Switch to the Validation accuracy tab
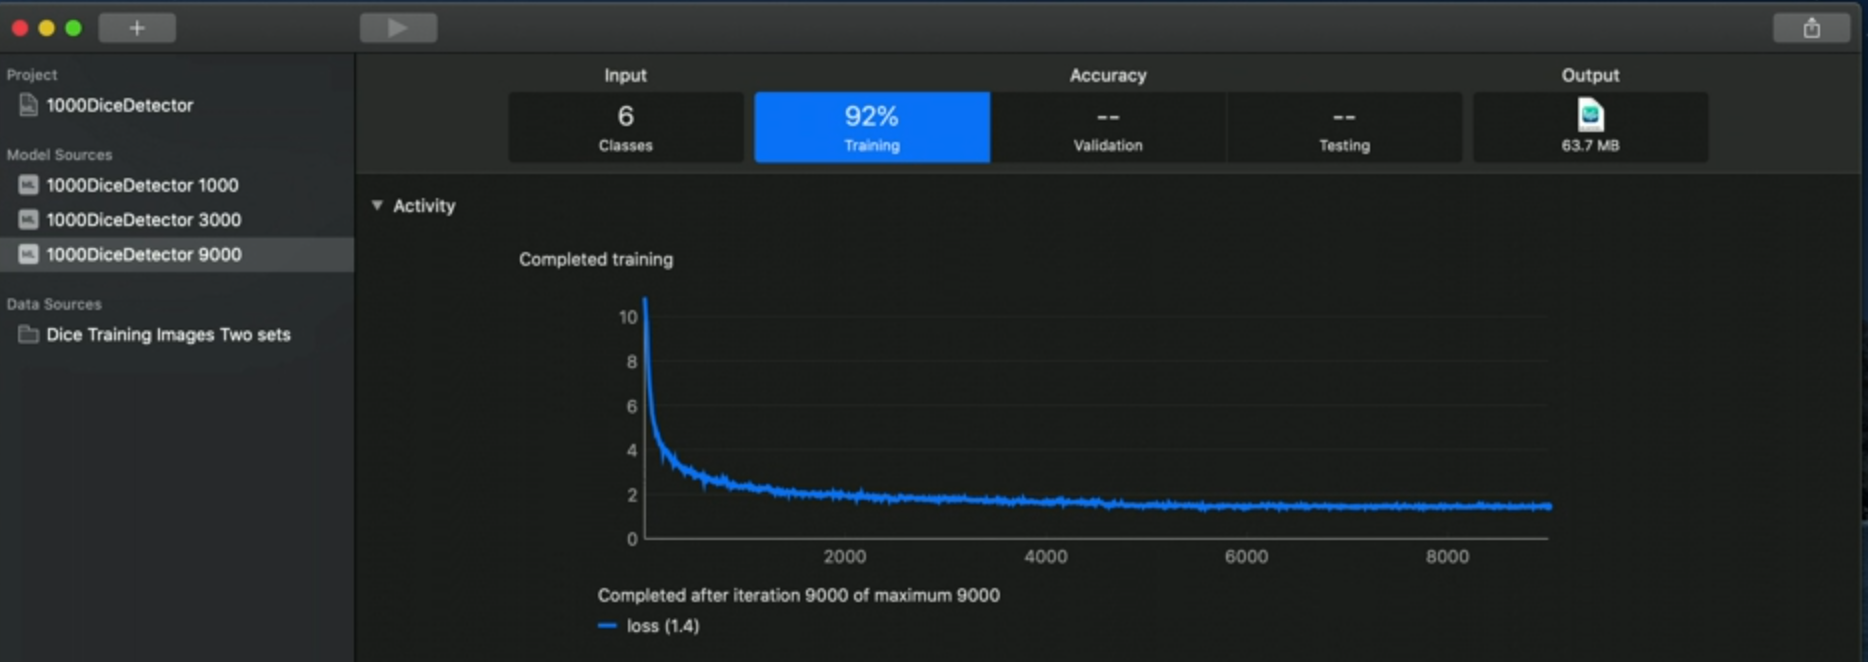1868x662 pixels. [1107, 127]
